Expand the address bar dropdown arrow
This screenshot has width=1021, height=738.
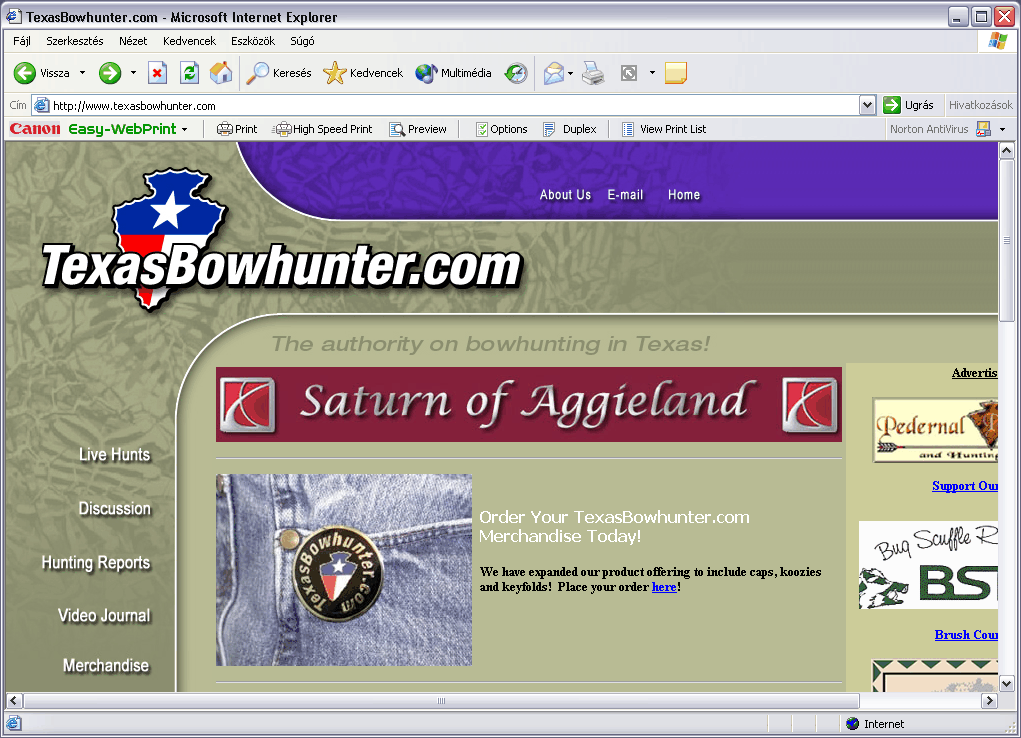pyautogui.click(x=867, y=105)
